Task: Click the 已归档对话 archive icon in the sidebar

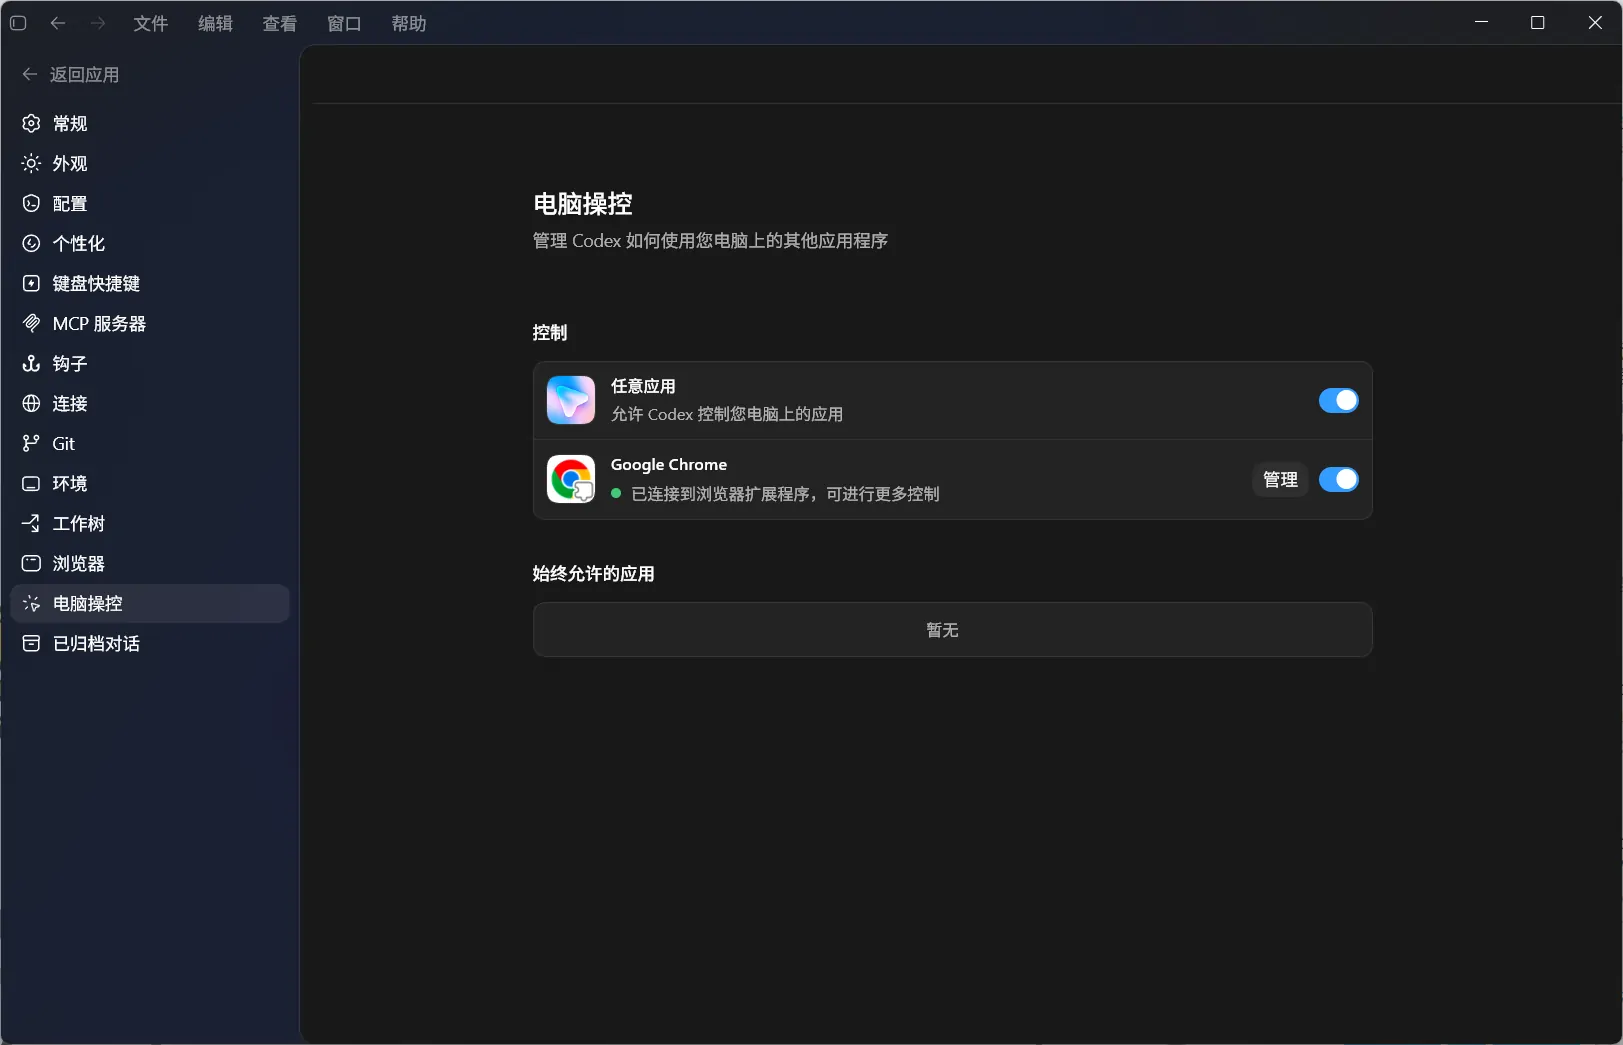Action: [x=31, y=643]
